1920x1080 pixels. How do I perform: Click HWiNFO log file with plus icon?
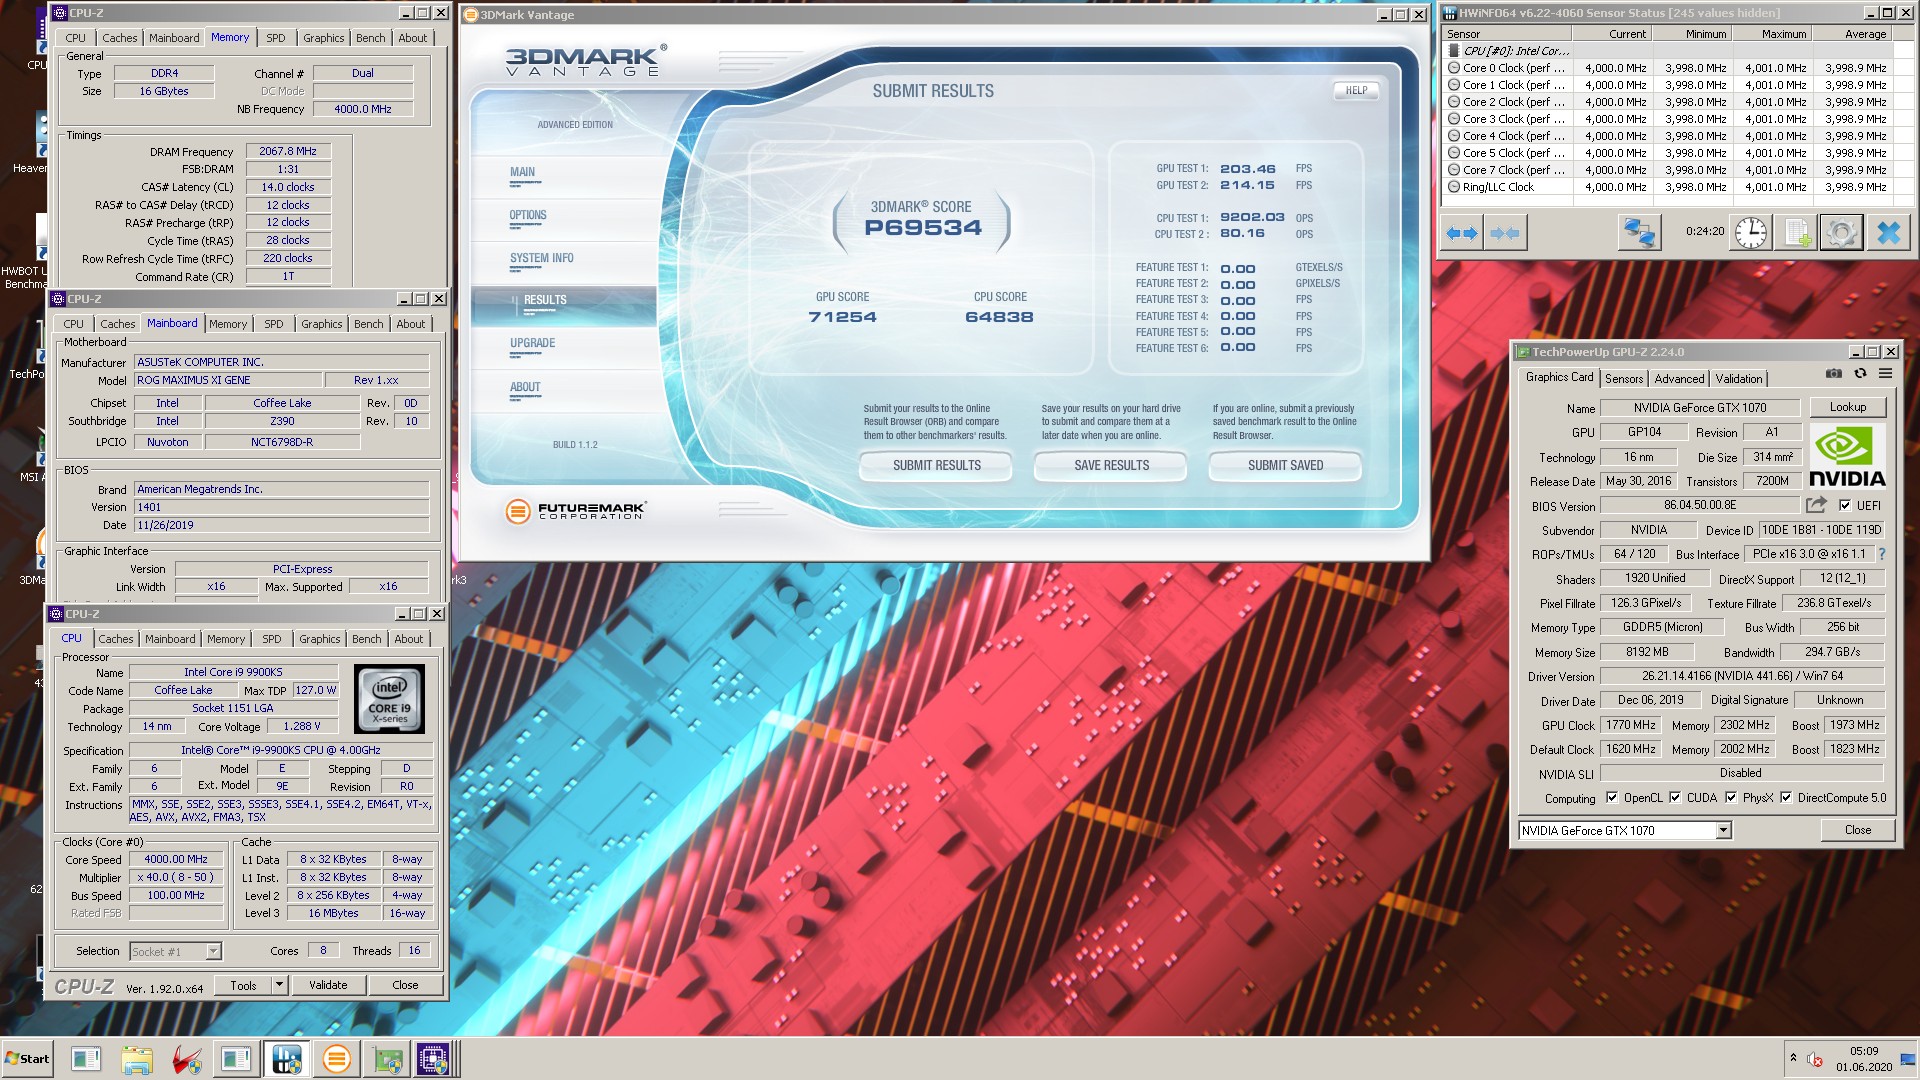[1796, 233]
